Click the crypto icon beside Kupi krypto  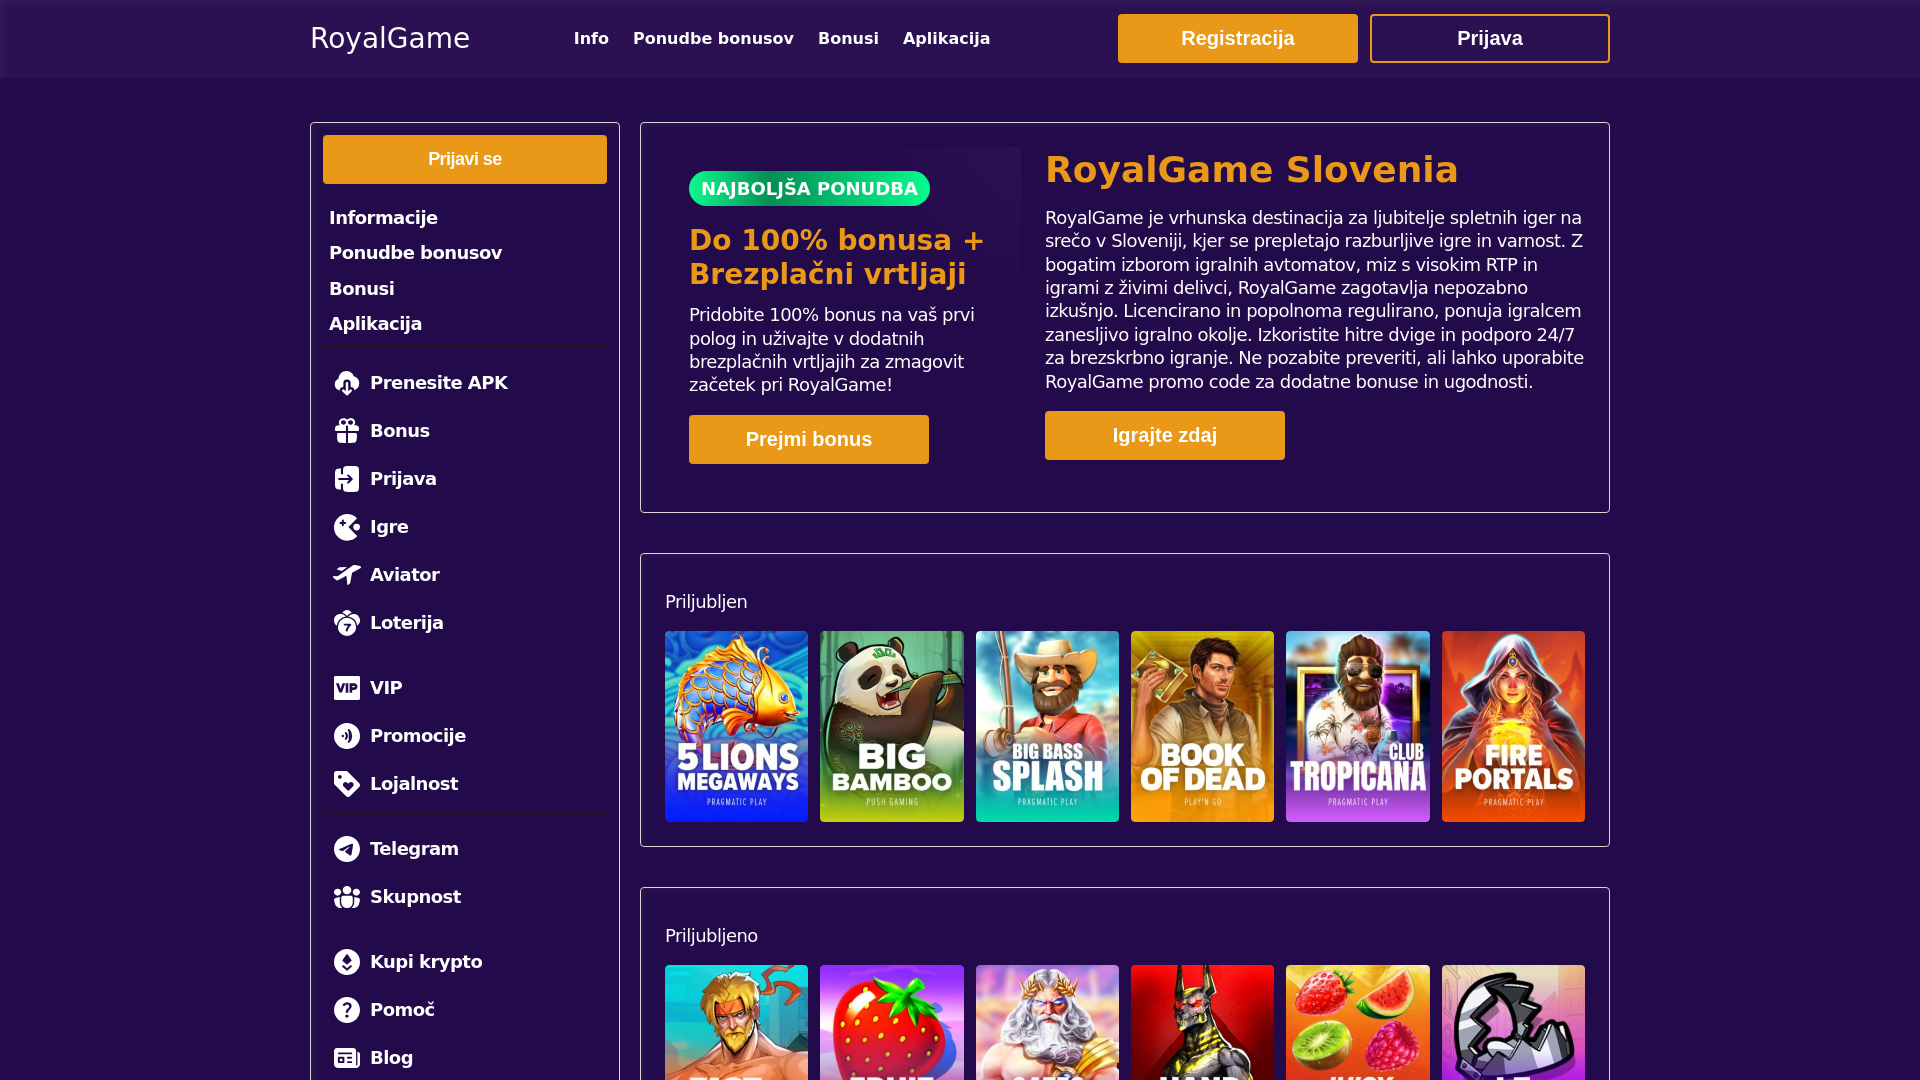click(347, 962)
